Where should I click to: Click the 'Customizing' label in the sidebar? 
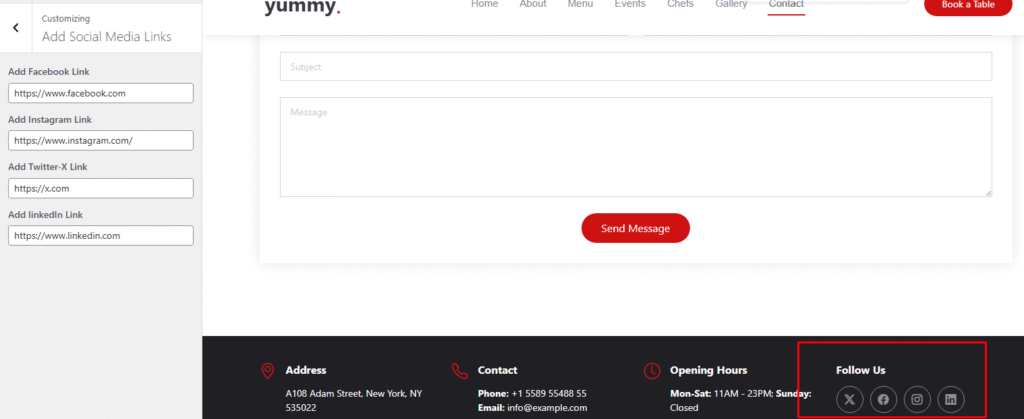click(x=66, y=19)
